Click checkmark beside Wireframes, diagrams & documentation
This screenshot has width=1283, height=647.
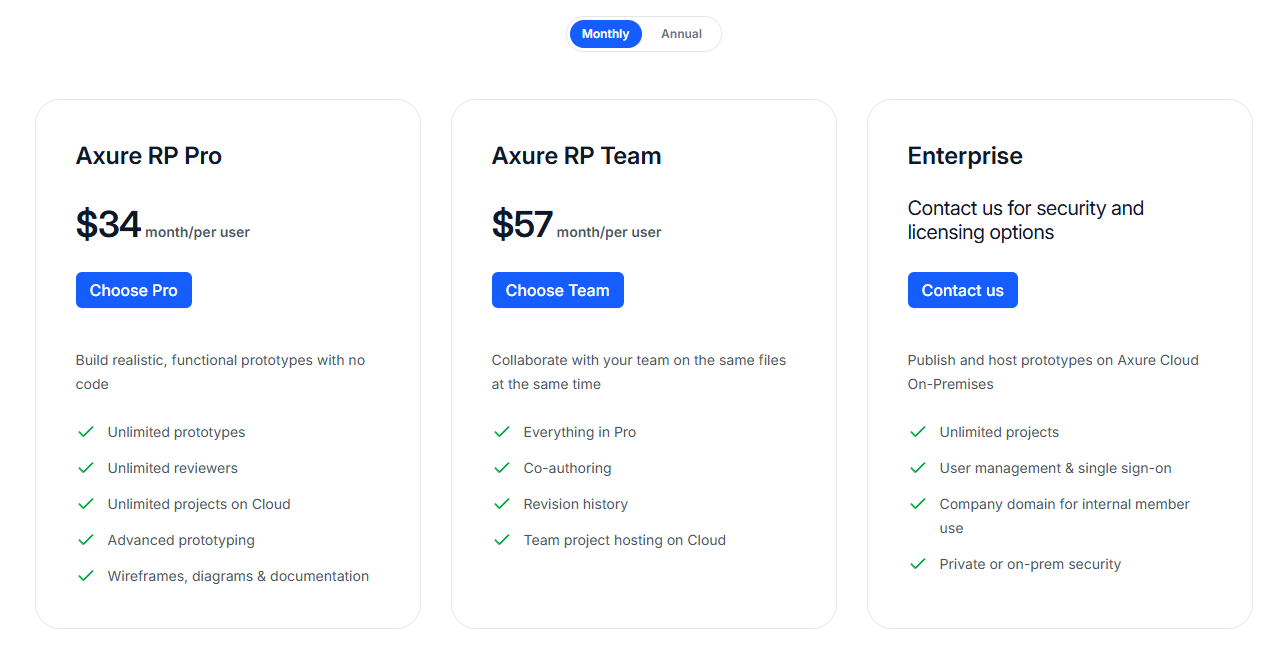point(86,576)
